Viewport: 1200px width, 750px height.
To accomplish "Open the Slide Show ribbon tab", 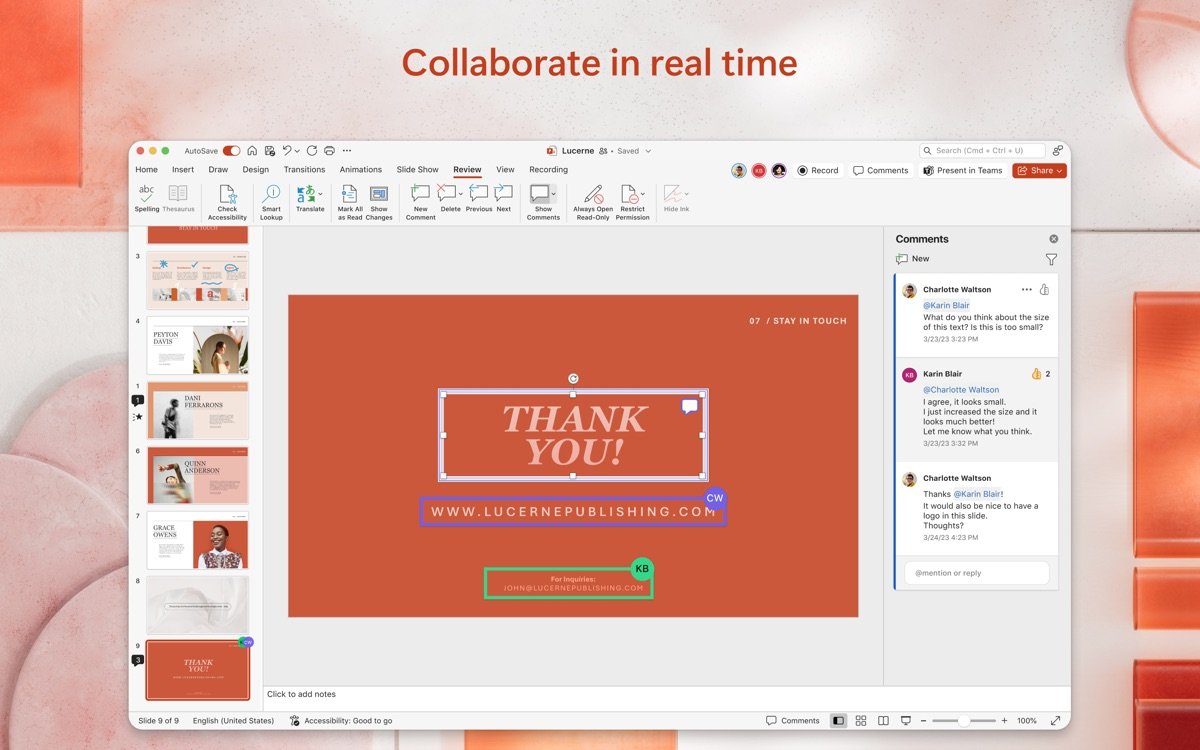I will (x=417, y=169).
